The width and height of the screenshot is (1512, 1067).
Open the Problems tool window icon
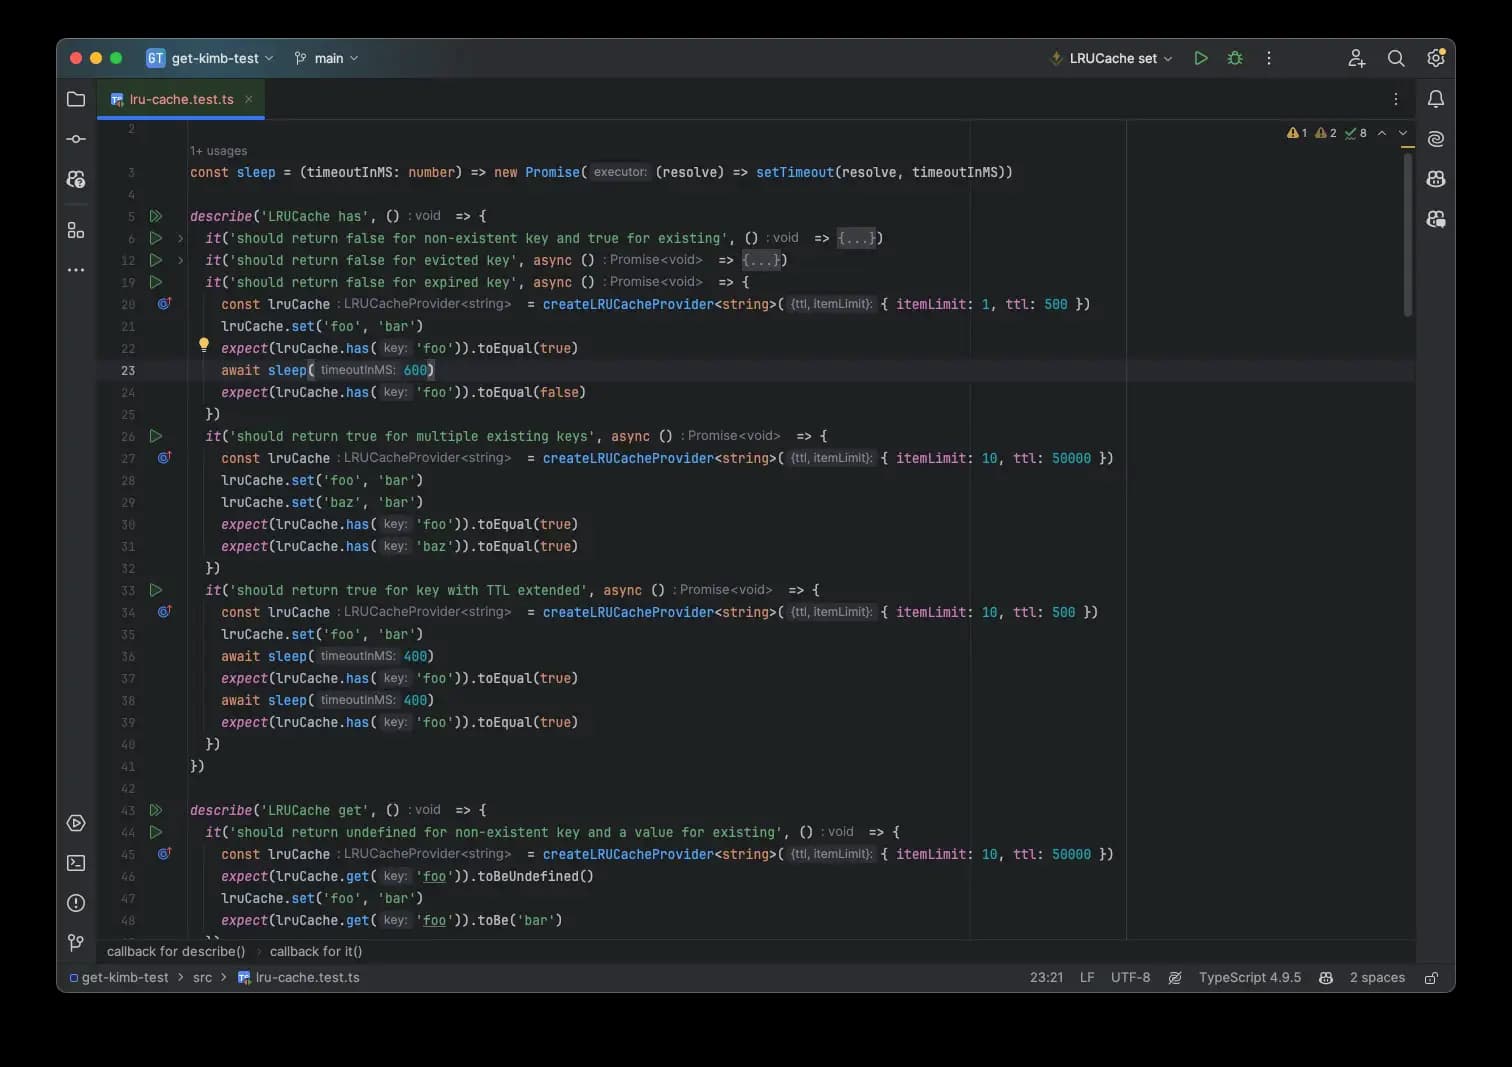pos(76,903)
